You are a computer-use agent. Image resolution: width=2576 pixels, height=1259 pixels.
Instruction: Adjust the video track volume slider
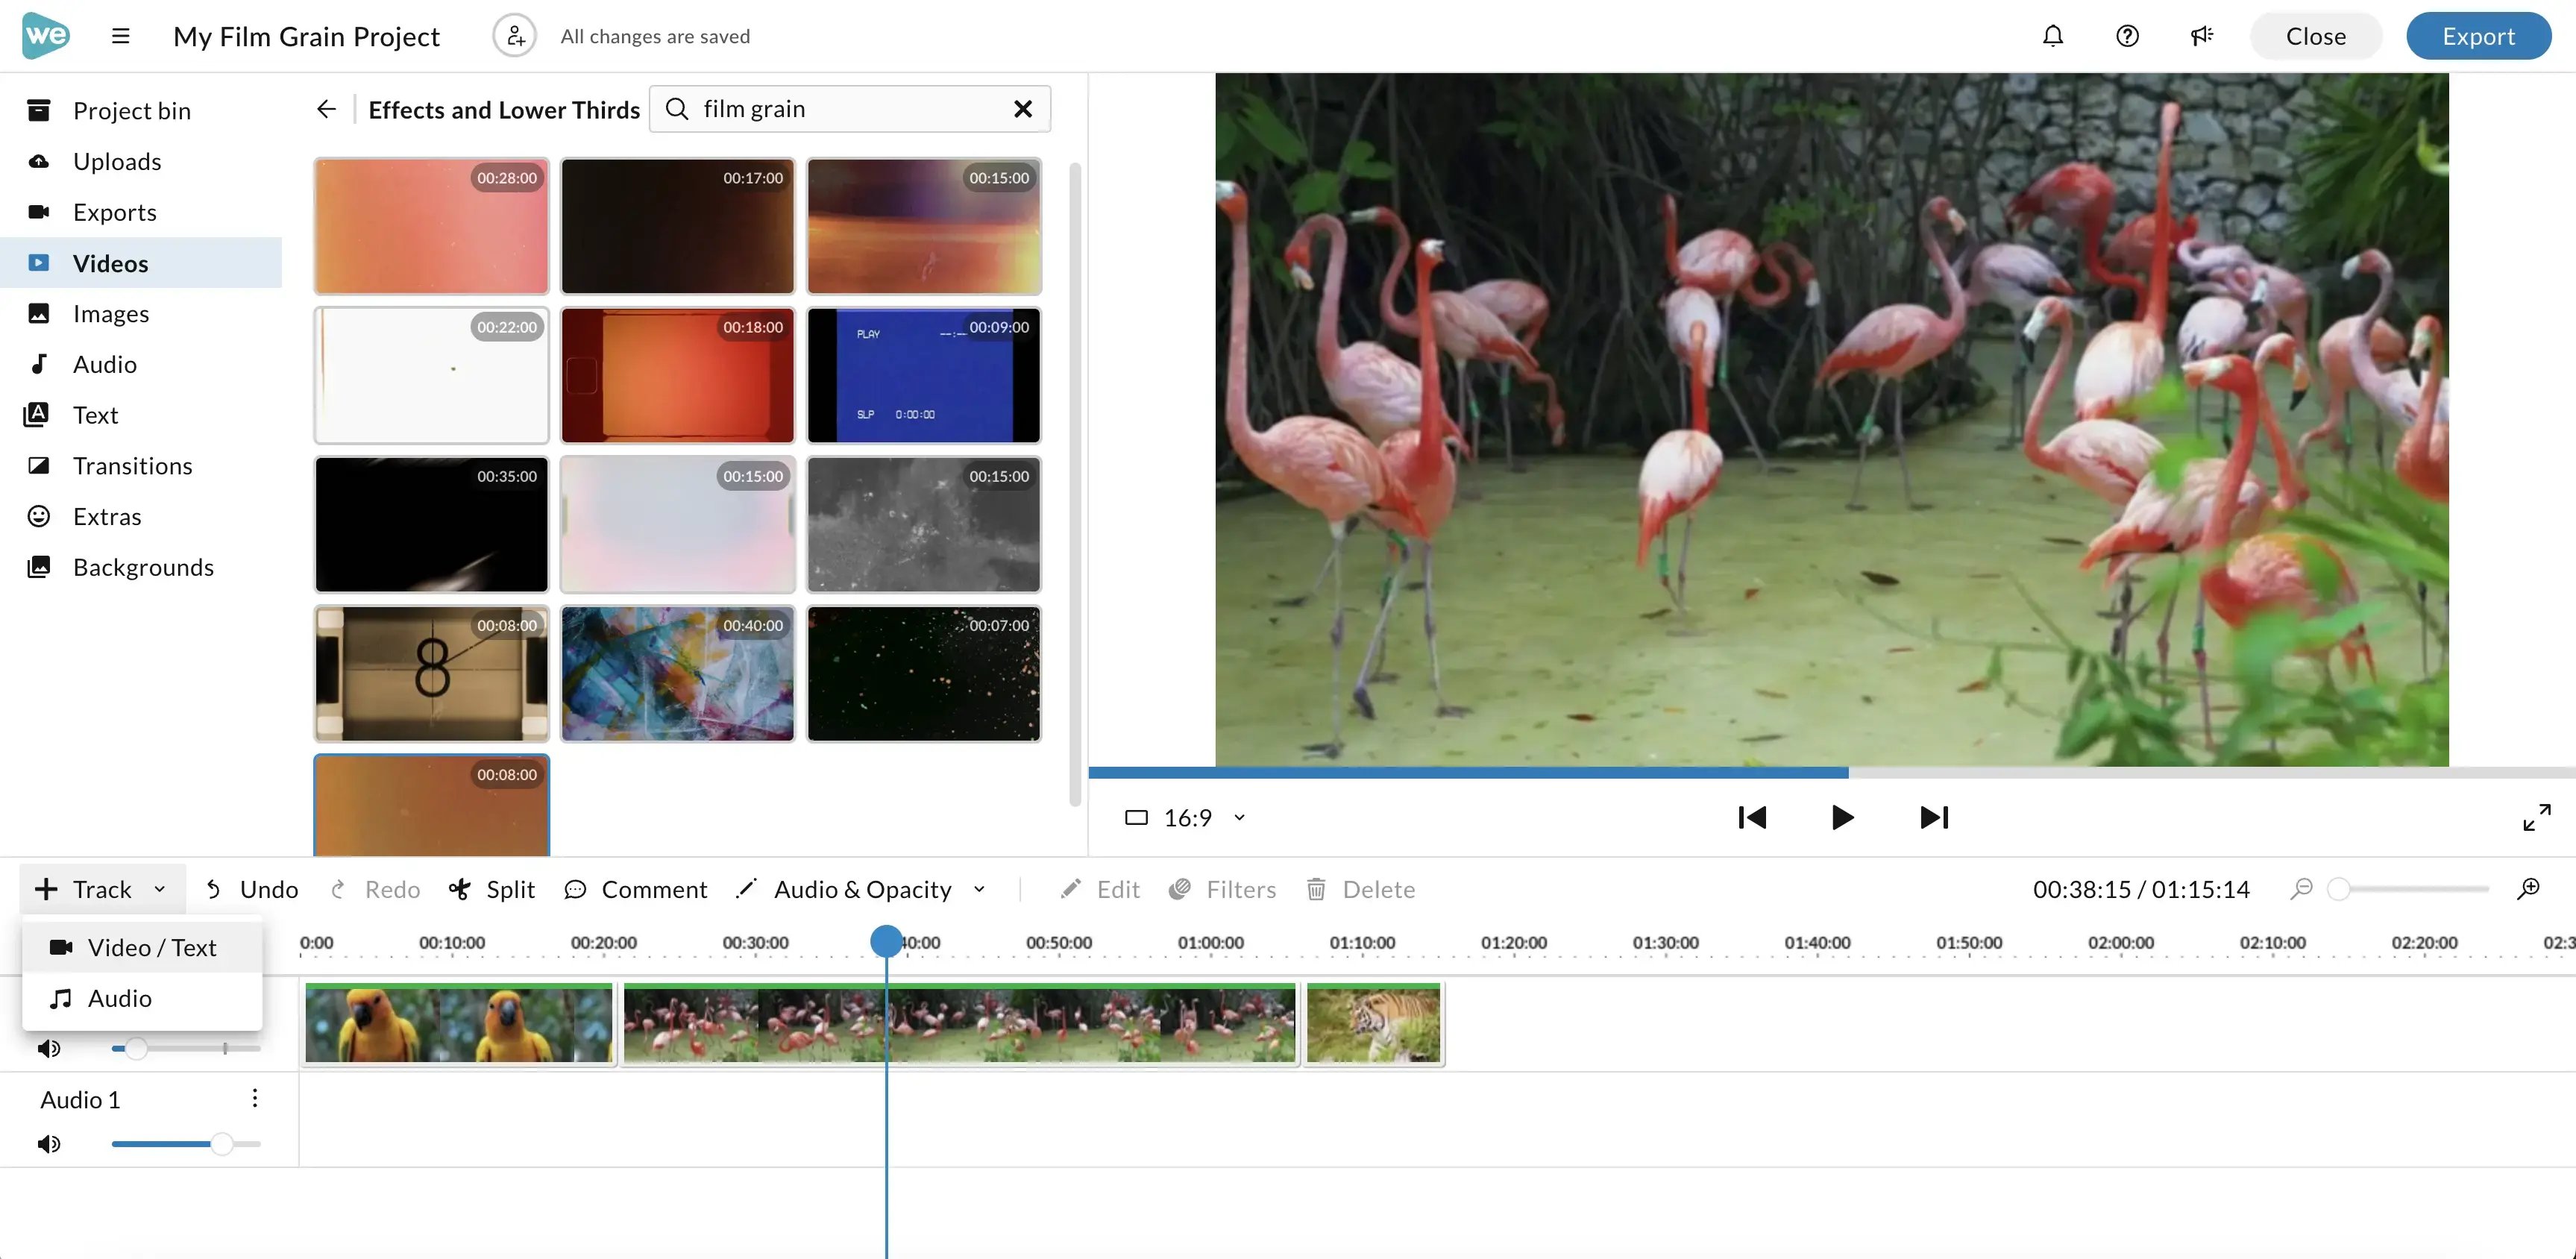click(186, 1048)
